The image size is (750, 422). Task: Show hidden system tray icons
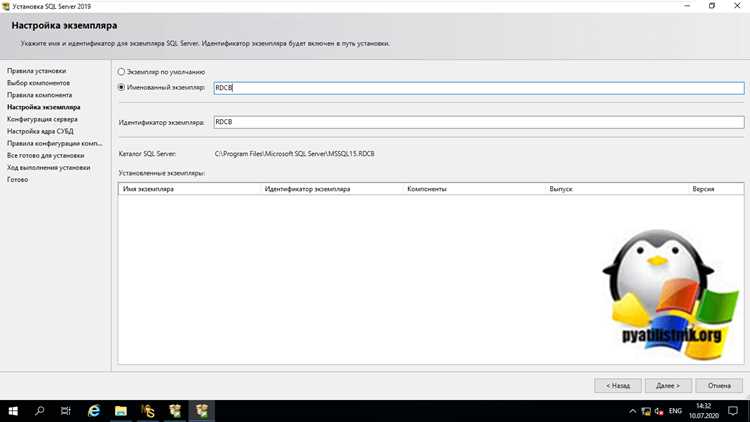632,411
